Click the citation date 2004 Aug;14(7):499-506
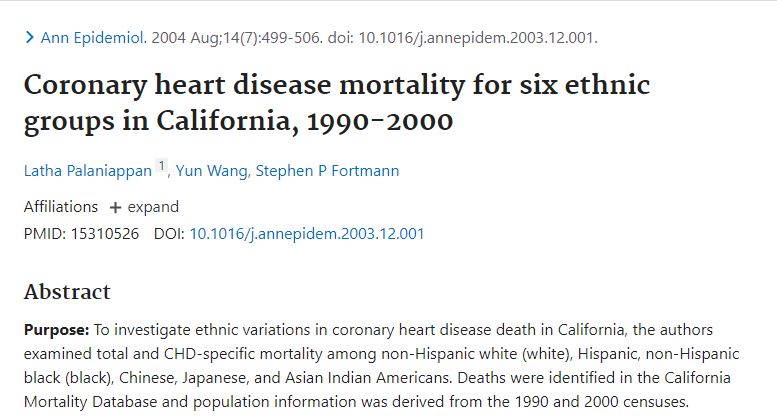The height and width of the screenshot is (420, 777). (x=236, y=38)
